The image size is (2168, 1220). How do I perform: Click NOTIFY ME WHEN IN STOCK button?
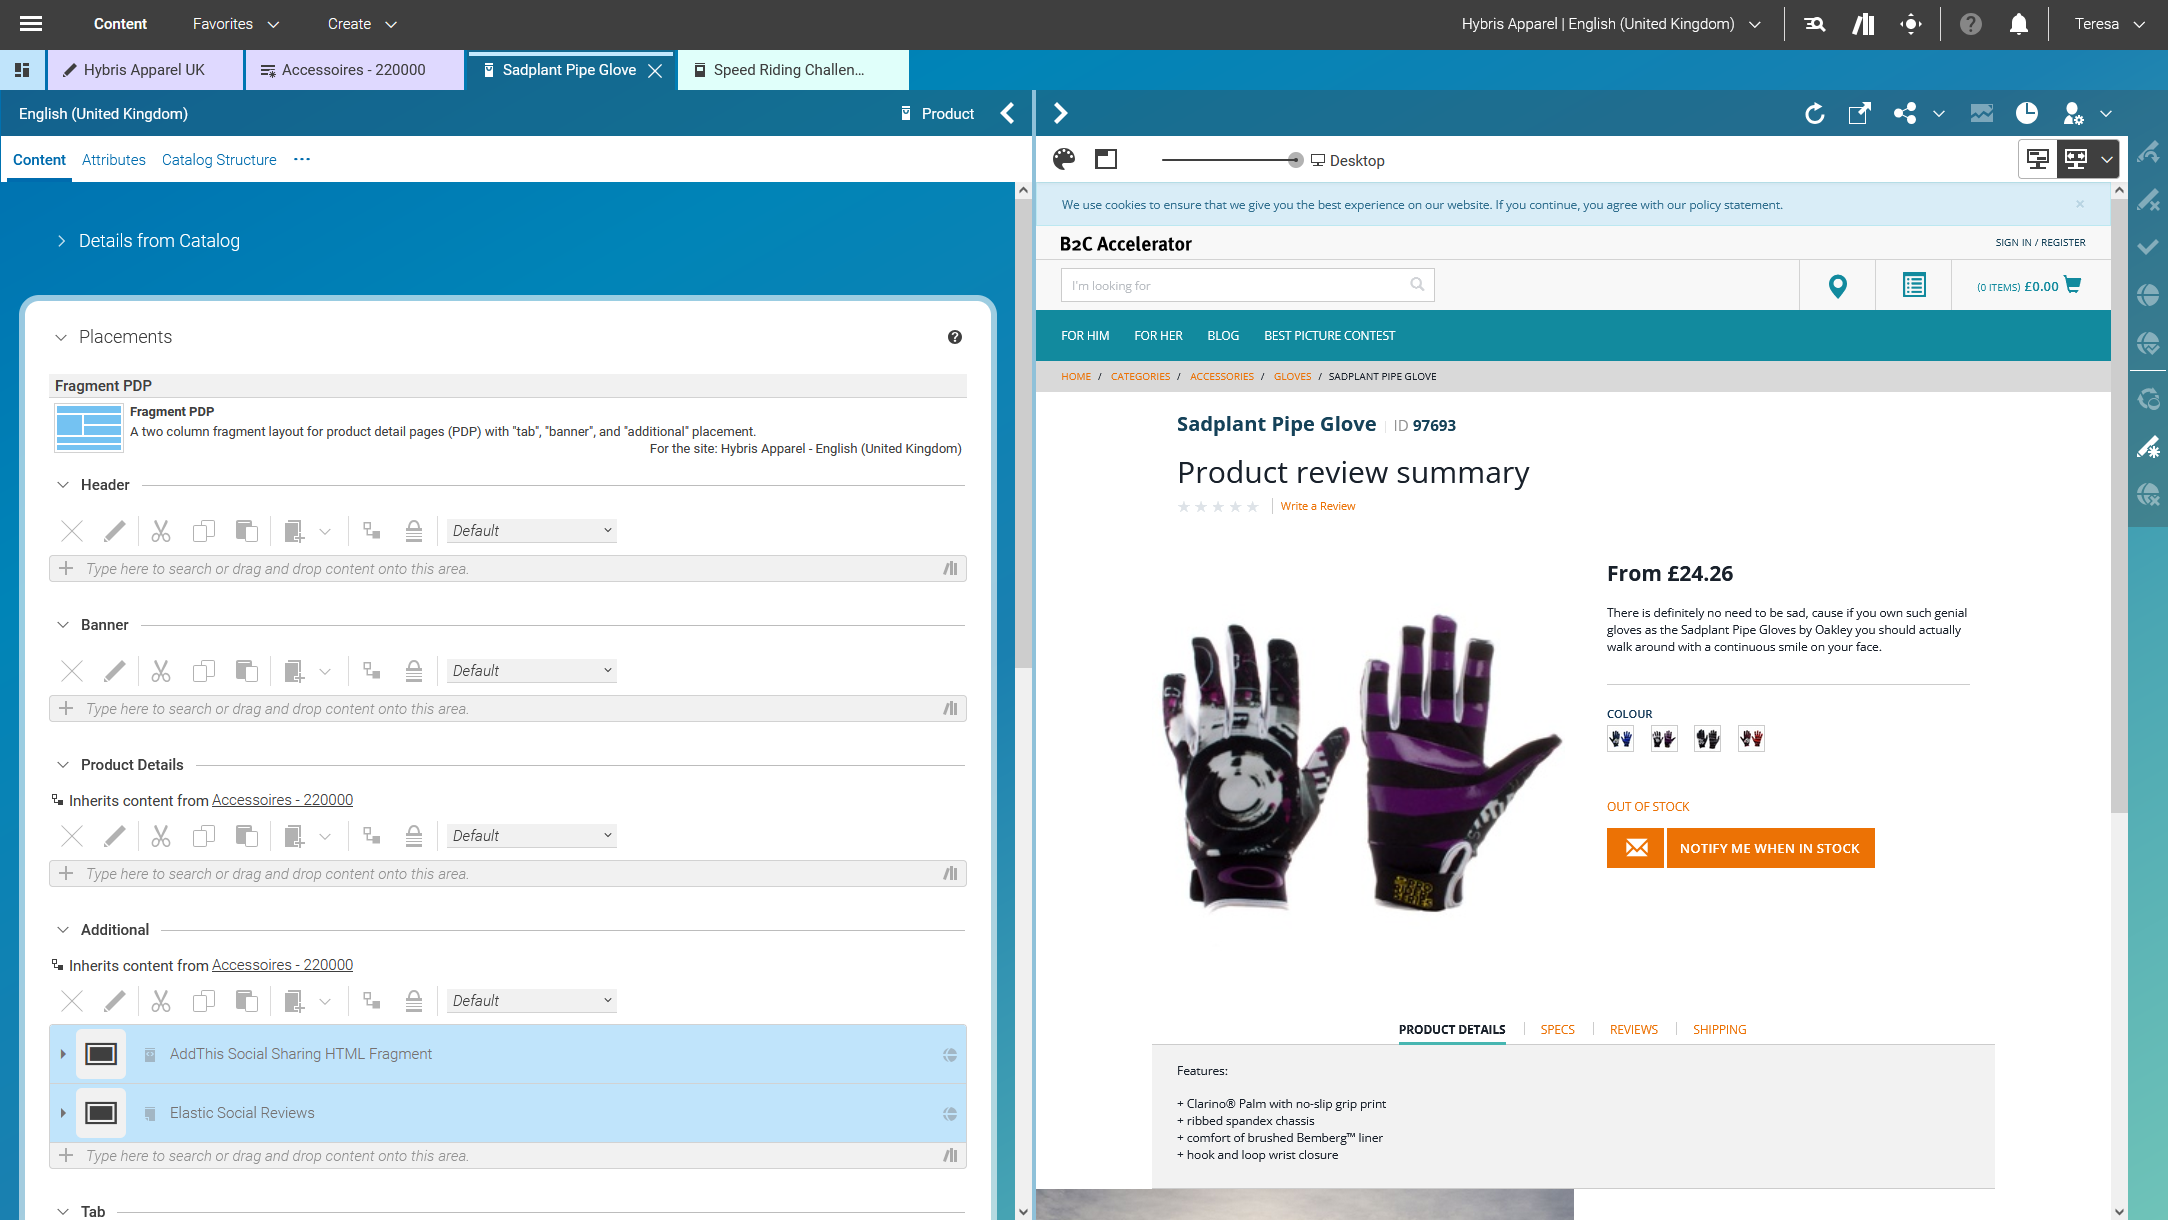[x=1770, y=847]
